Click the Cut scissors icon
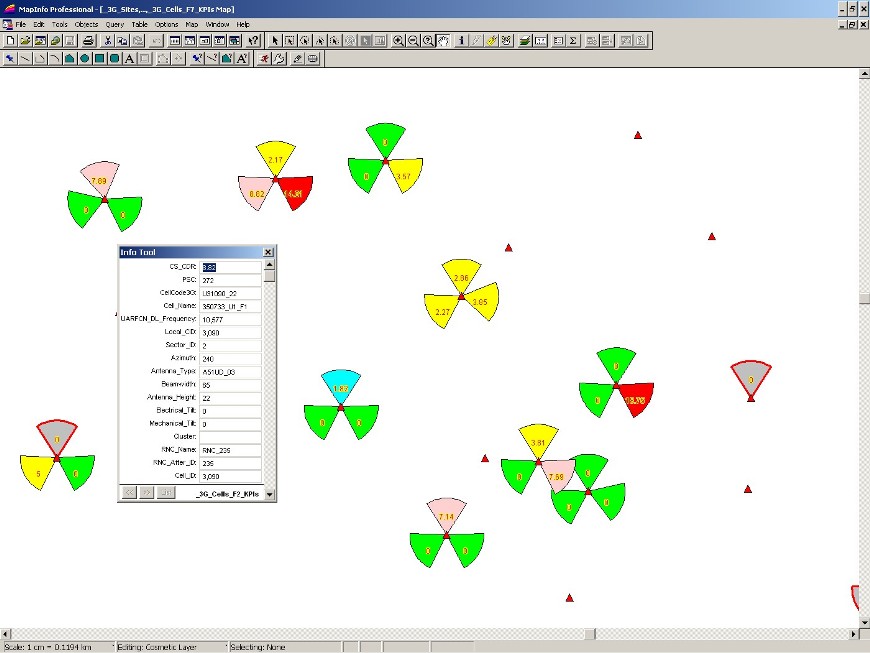The height and width of the screenshot is (653, 870). pos(107,41)
